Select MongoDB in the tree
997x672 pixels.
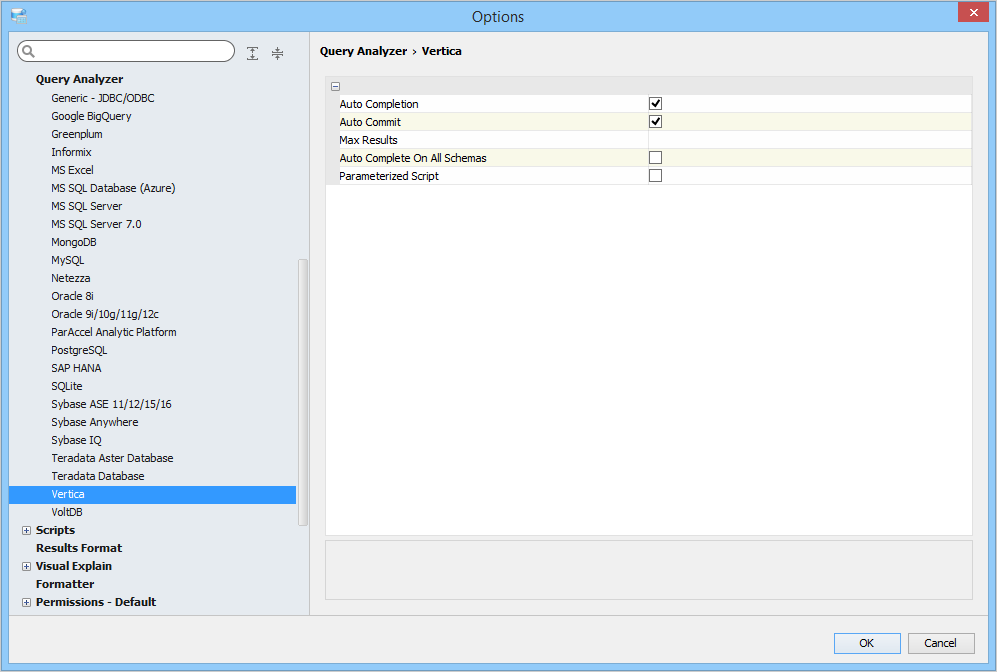pos(74,242)
